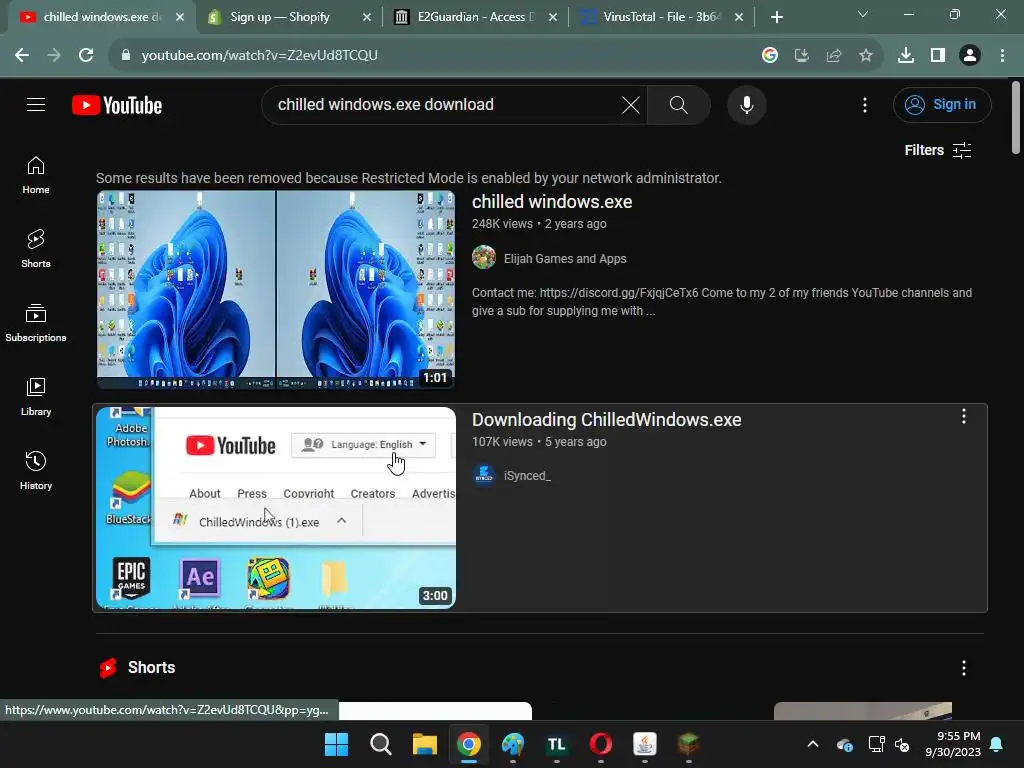Image resolution: width=1024 pixels, height=768 pixels.
Task: Open Chrome profile avatar icon
Action: pos(970,55)
